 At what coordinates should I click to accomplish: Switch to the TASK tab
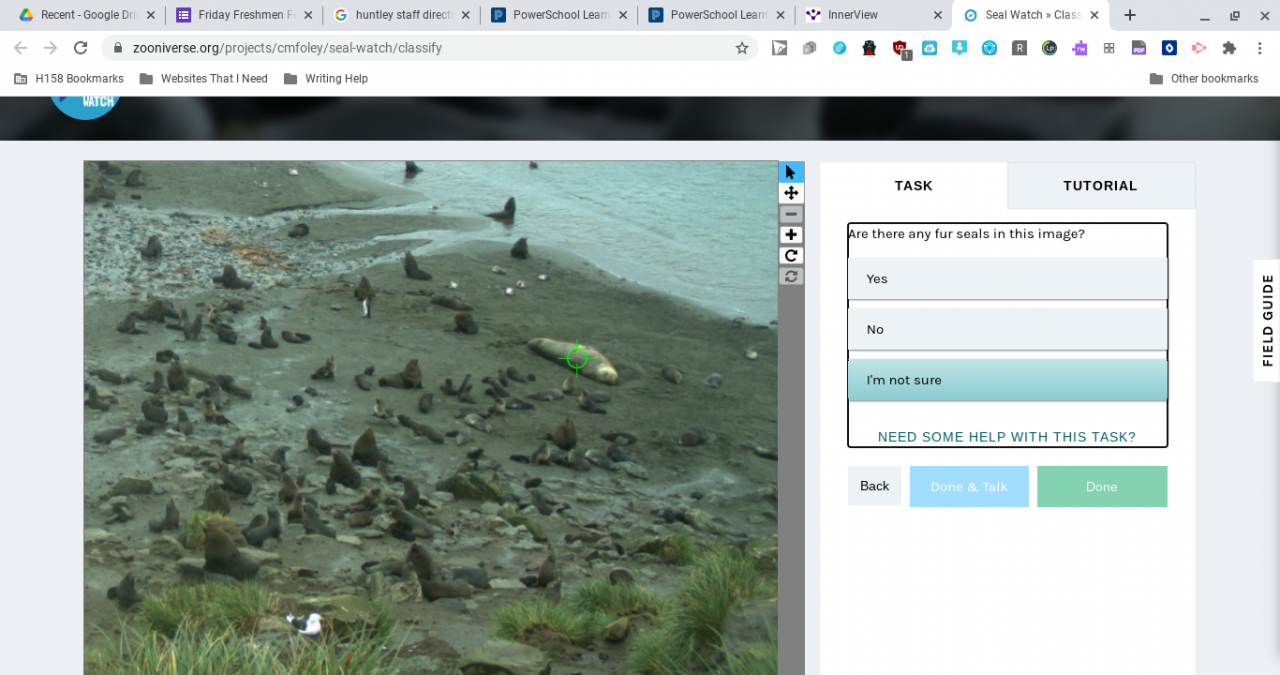coord(913,185)
